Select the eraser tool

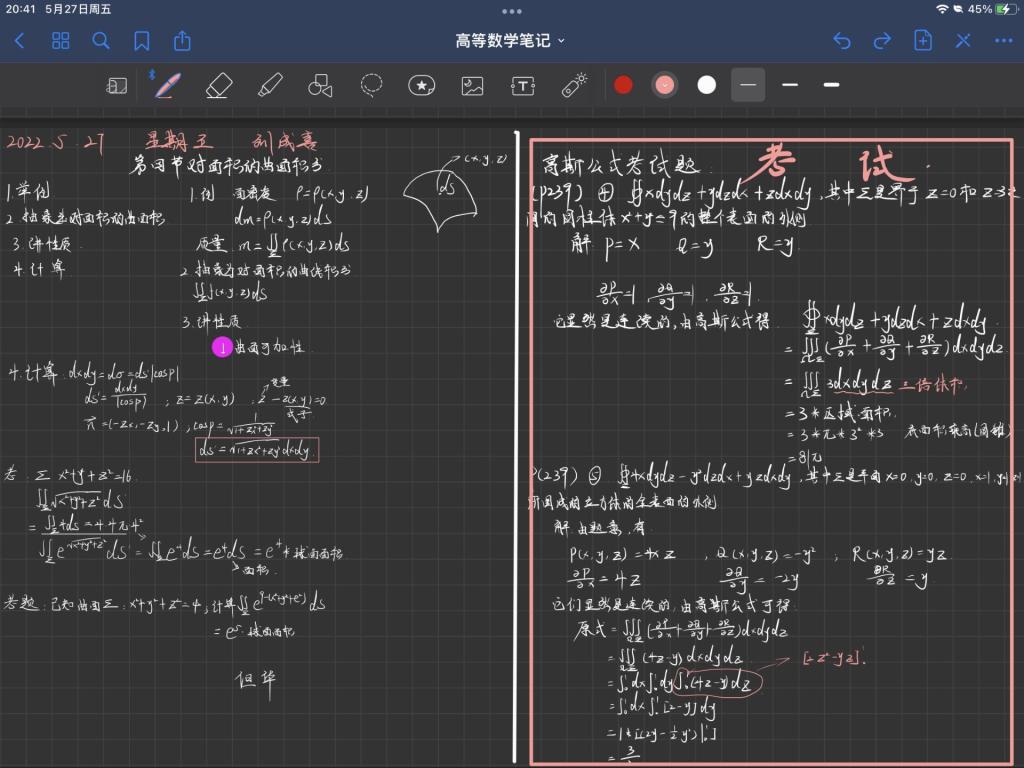(220, 86)
